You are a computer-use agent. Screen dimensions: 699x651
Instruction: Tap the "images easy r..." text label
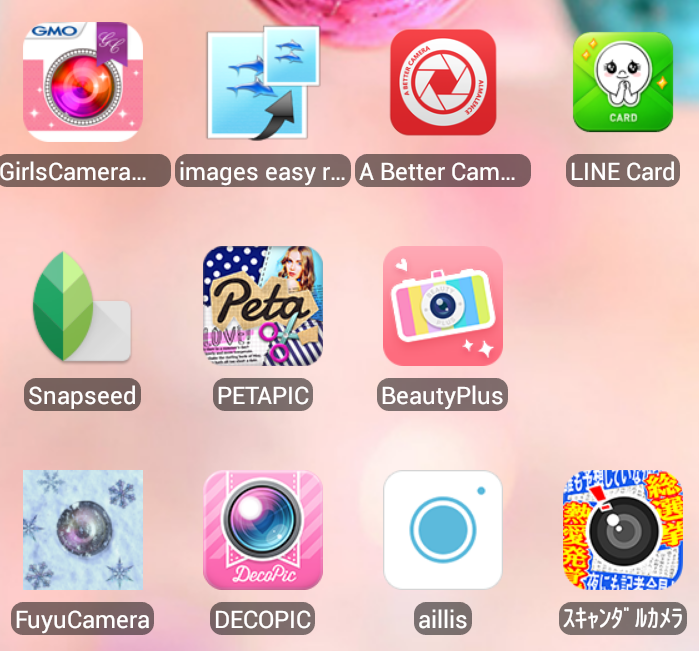[x=263, y=171]
